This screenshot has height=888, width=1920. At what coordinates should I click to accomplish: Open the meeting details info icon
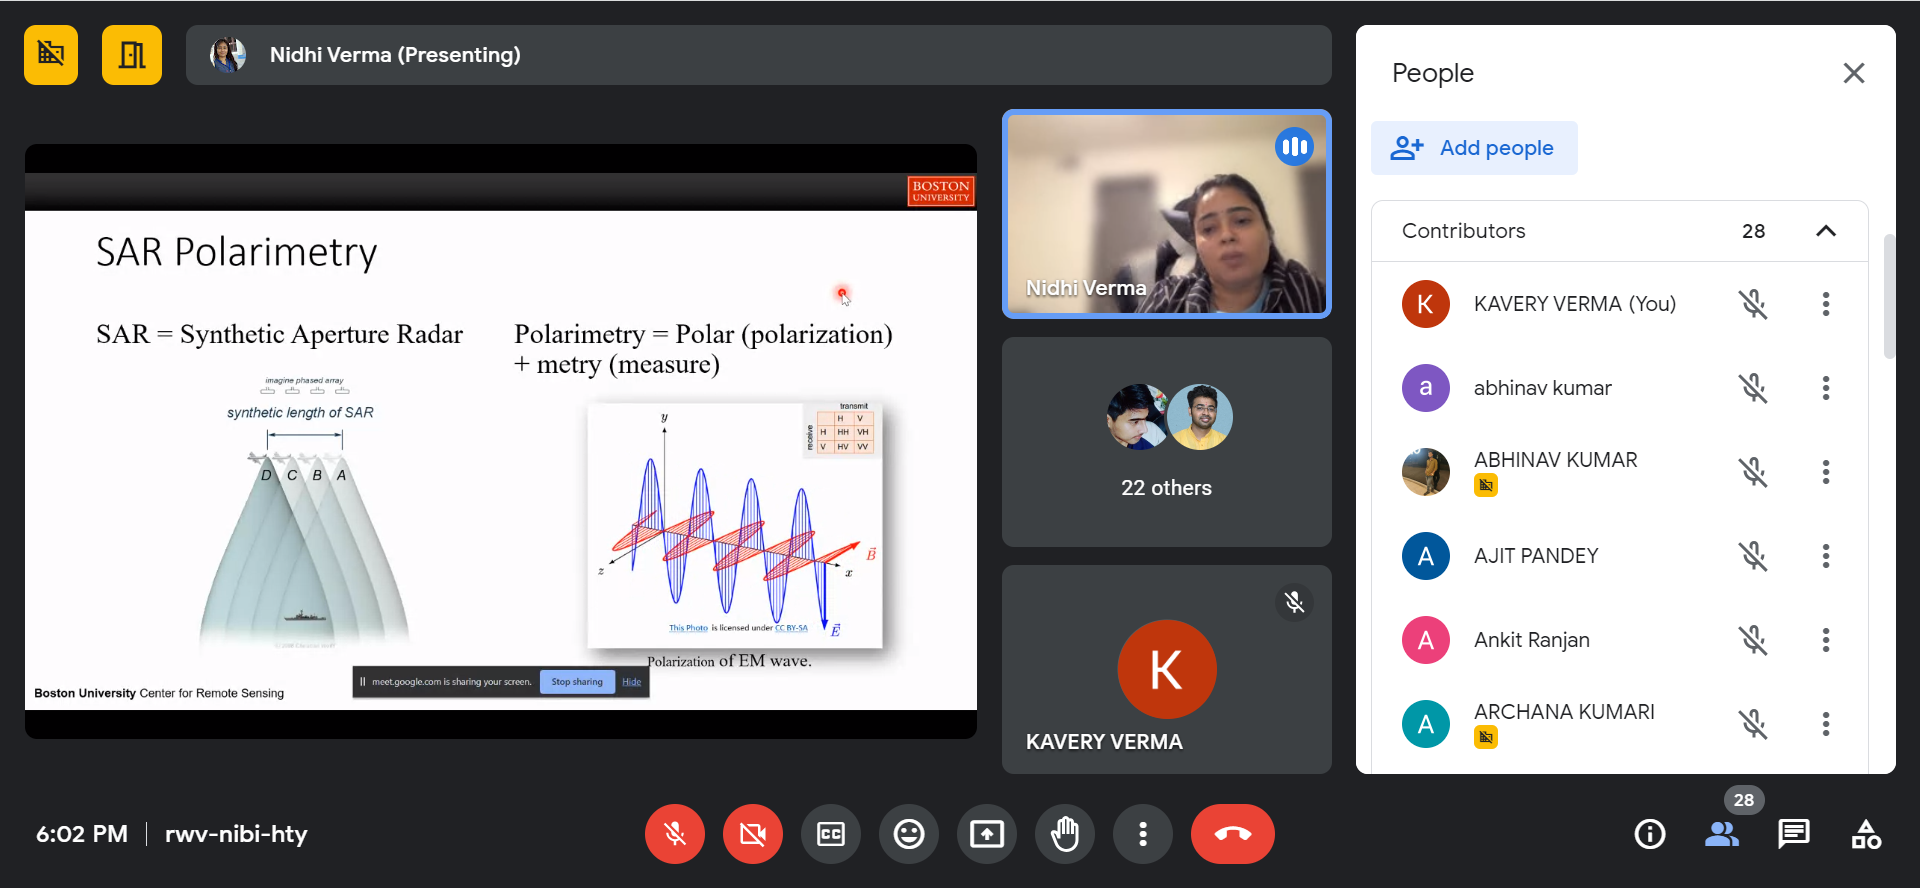1649,834
